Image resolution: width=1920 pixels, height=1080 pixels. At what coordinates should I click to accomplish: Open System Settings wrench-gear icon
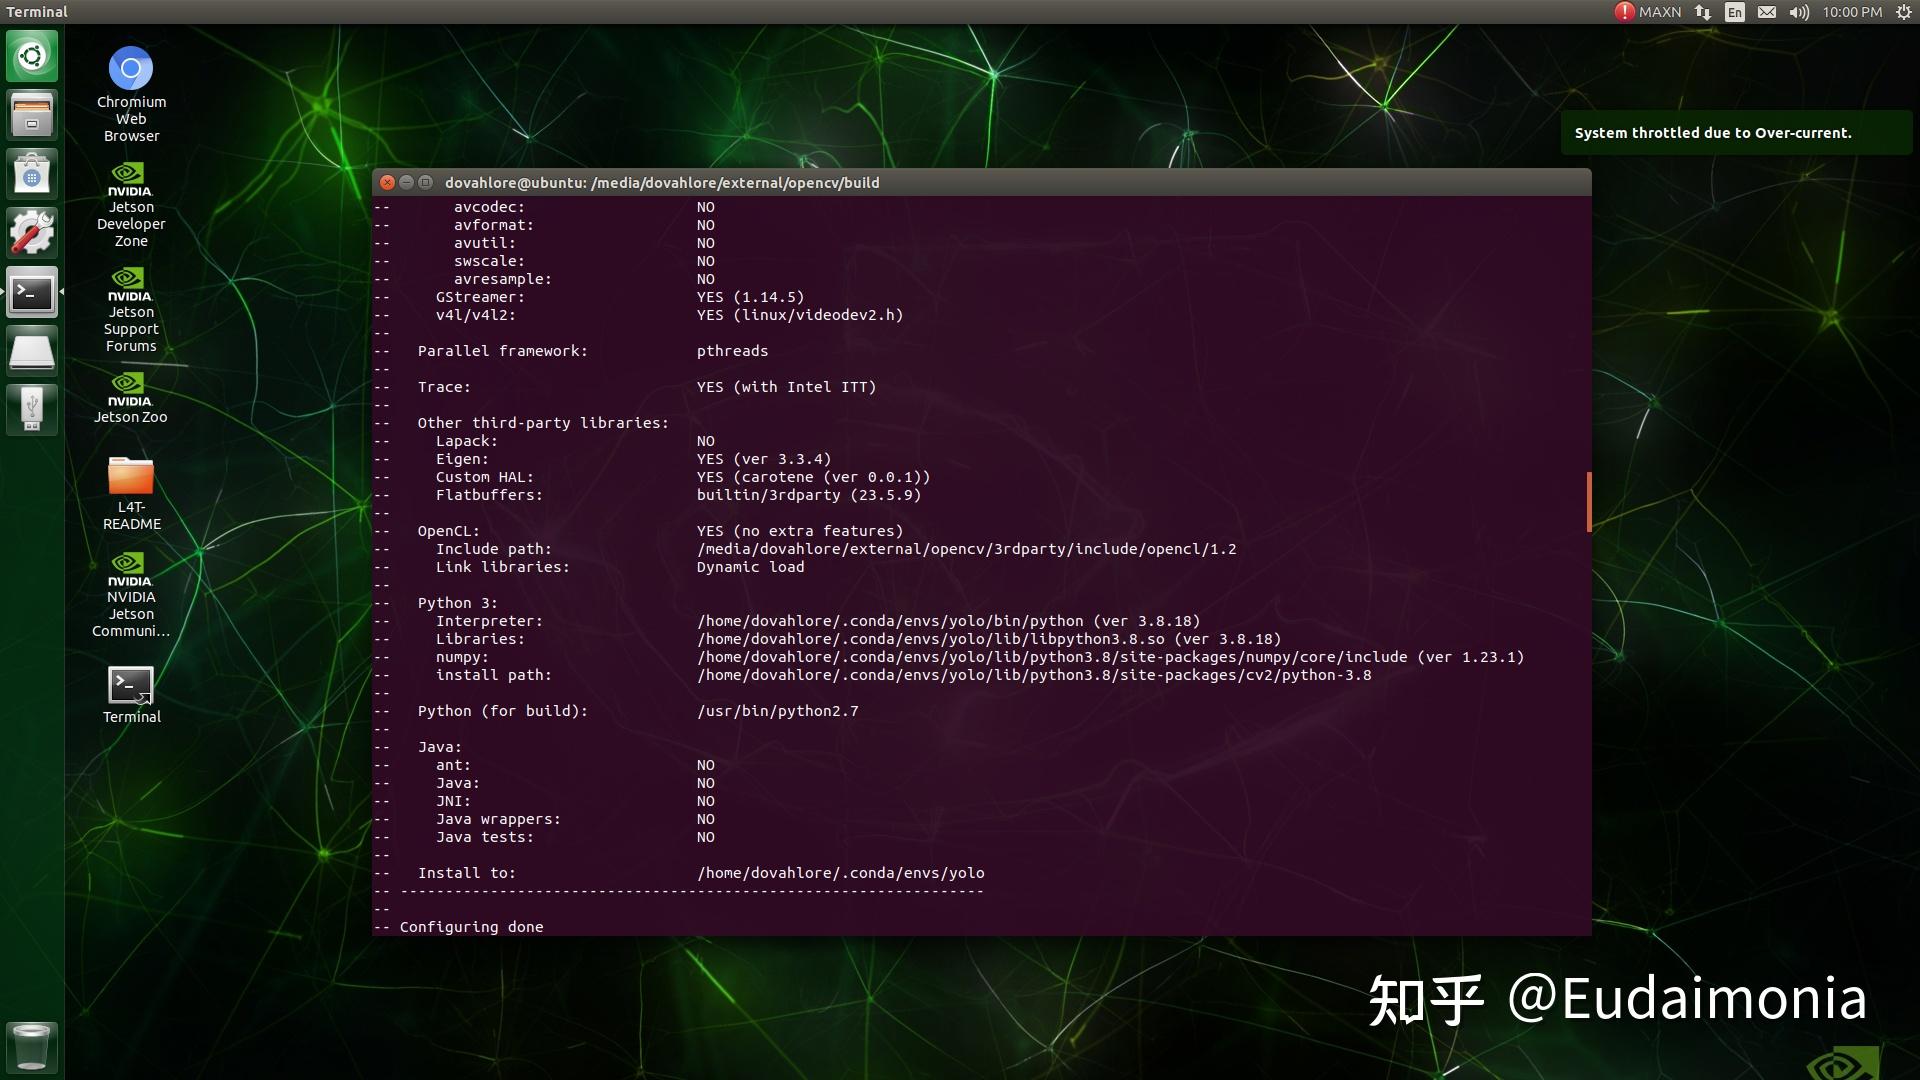pyautogui.click(x=32, y=233)
